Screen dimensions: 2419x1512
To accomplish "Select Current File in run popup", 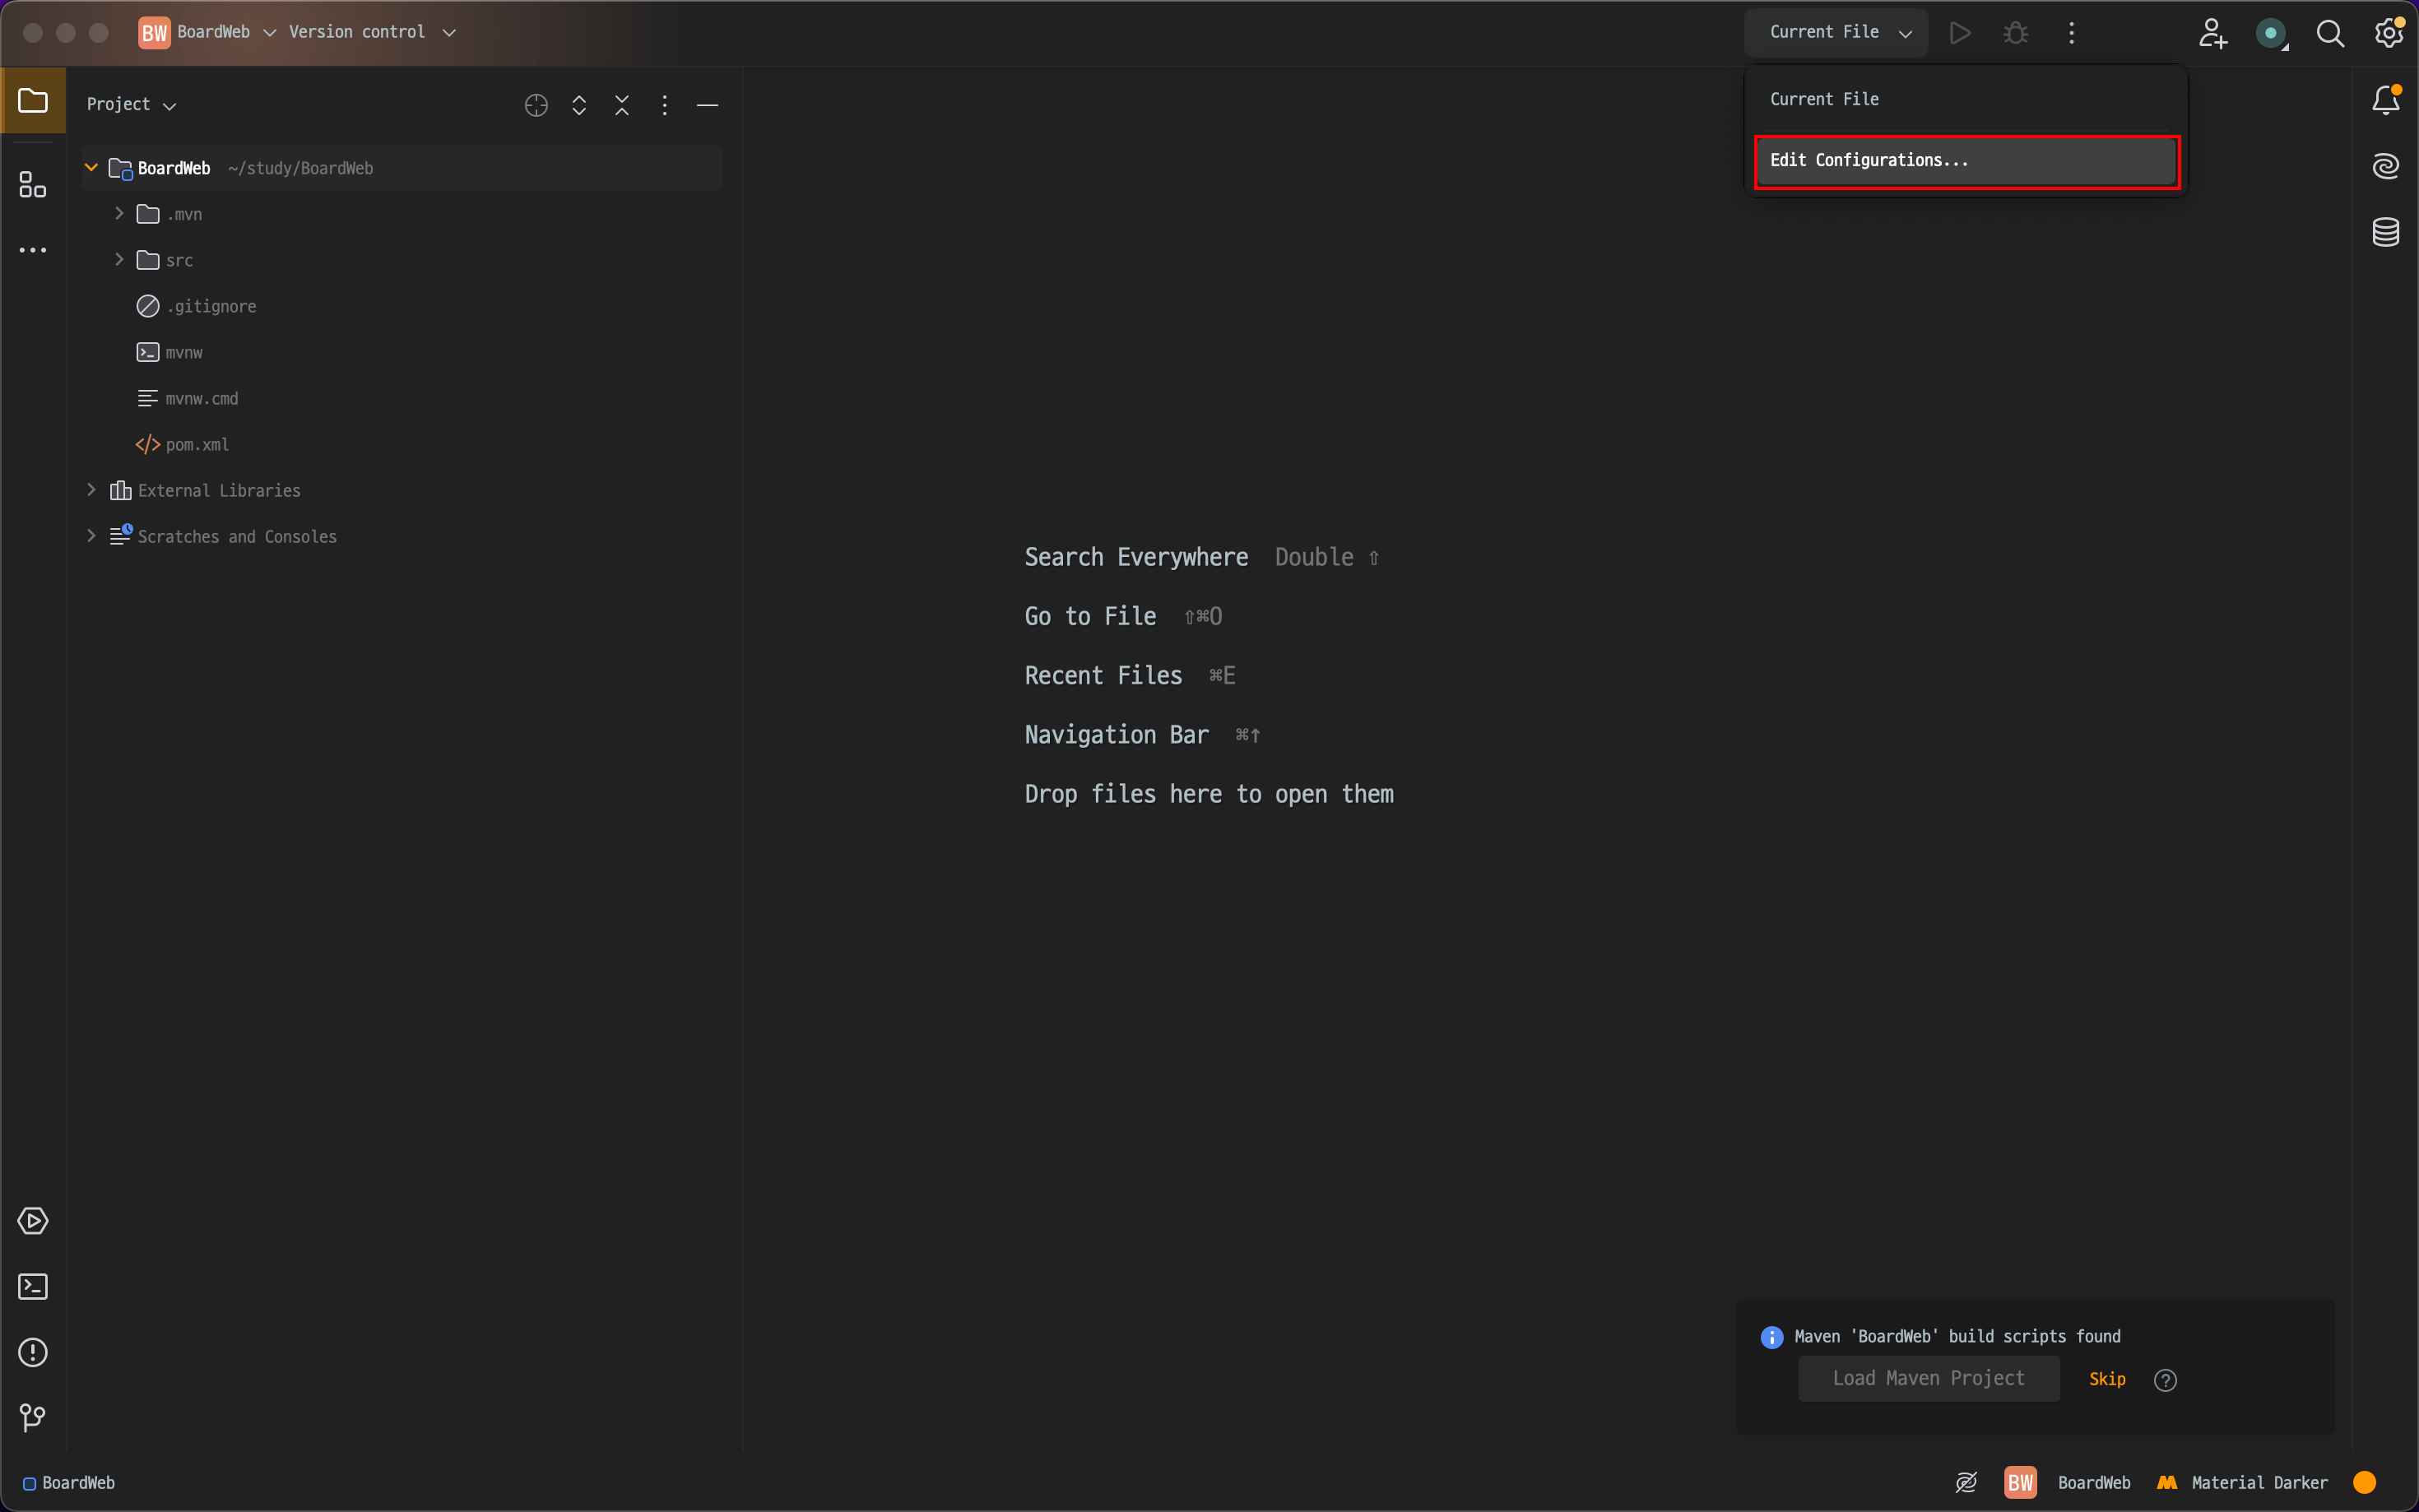I will click(1824, 99).
